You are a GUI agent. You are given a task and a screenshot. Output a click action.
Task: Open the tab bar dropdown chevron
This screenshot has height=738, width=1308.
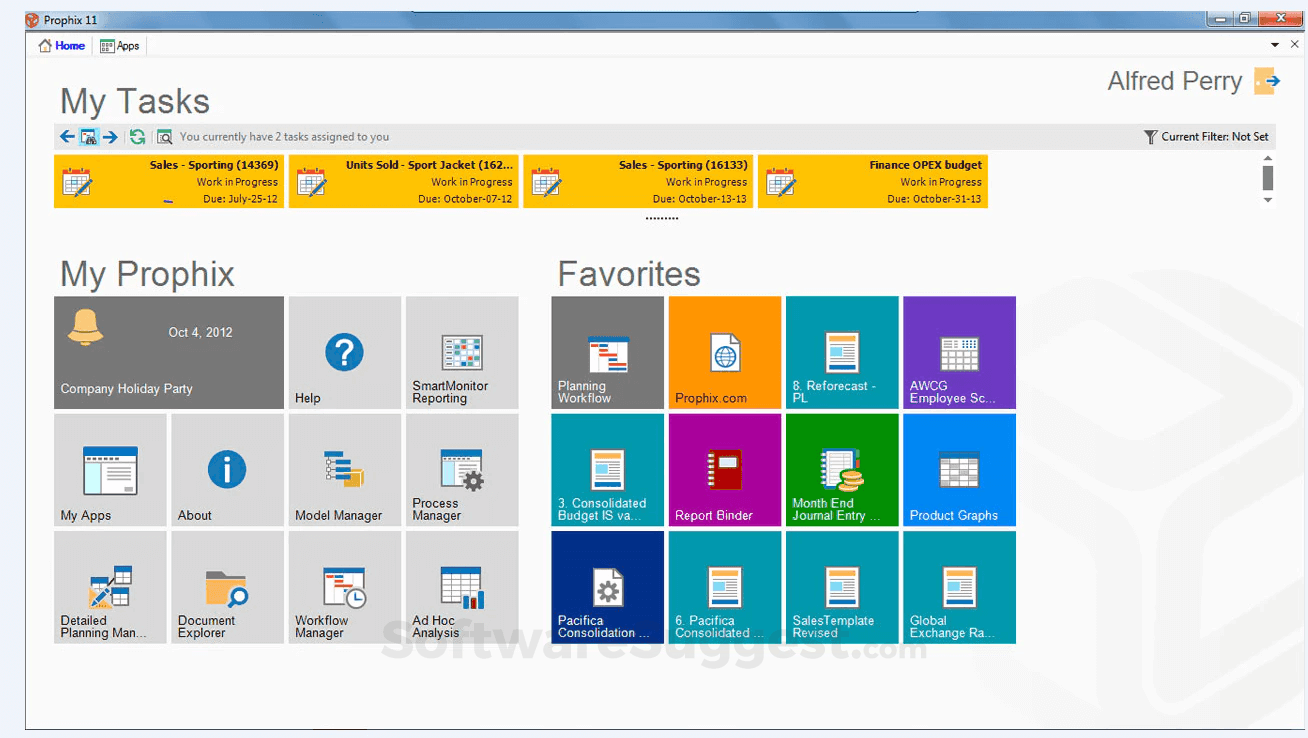coord(1275,44)
